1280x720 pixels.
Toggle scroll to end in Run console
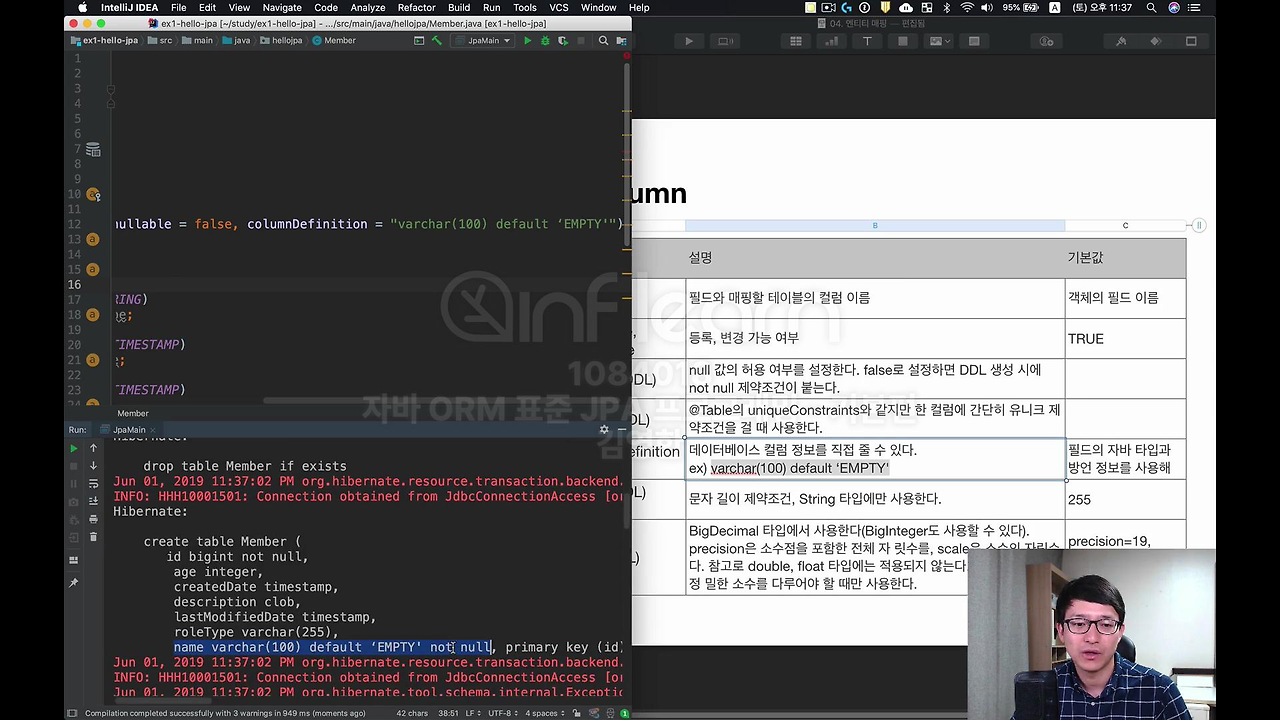coord(93,502)
